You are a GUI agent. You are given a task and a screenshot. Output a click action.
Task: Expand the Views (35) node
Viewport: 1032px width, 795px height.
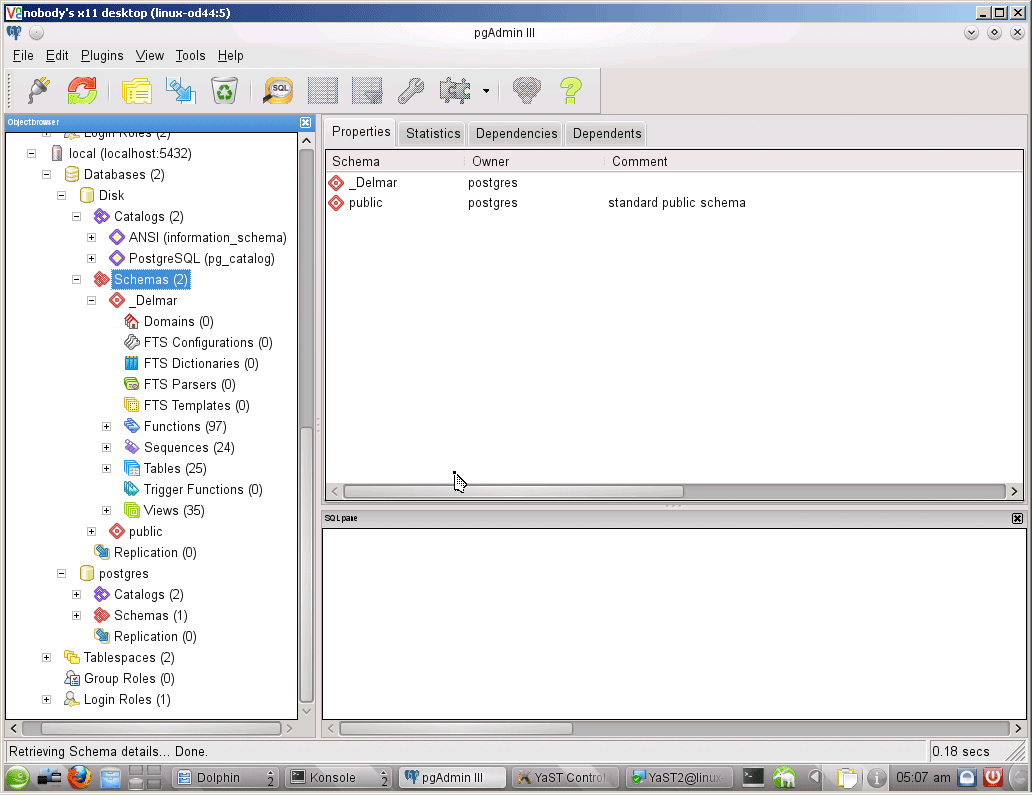(x=107, y=511)
